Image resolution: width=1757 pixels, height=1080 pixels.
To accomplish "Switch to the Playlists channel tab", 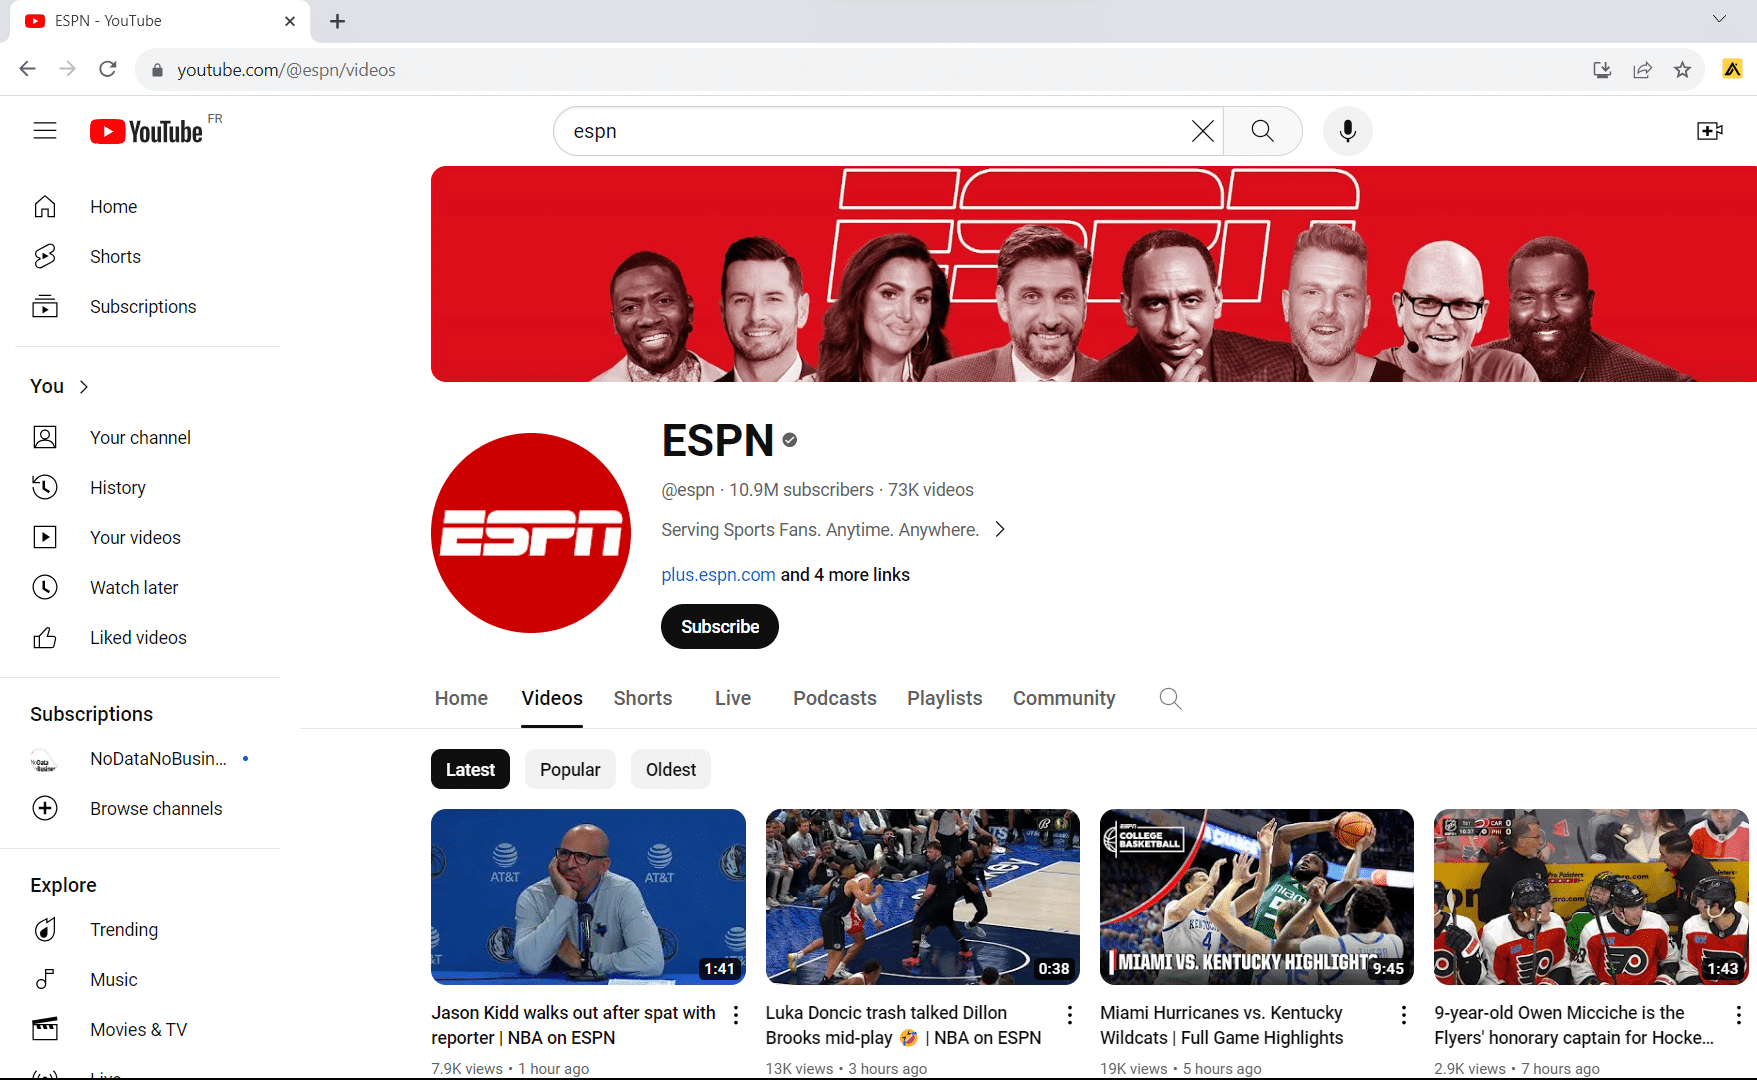I will [944, 699].
